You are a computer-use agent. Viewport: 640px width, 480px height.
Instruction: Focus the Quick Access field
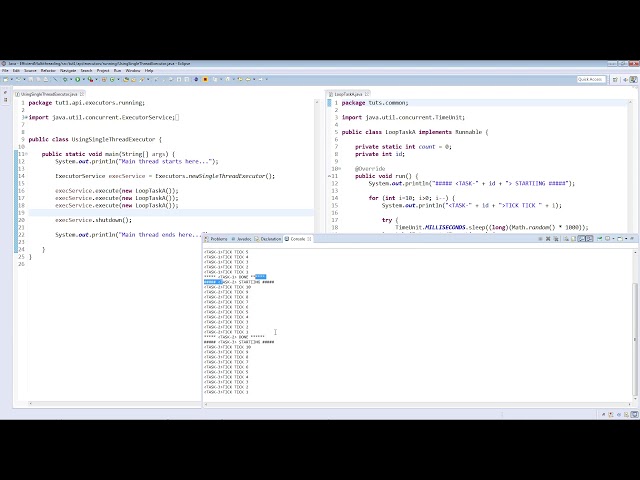click(591, 79)
